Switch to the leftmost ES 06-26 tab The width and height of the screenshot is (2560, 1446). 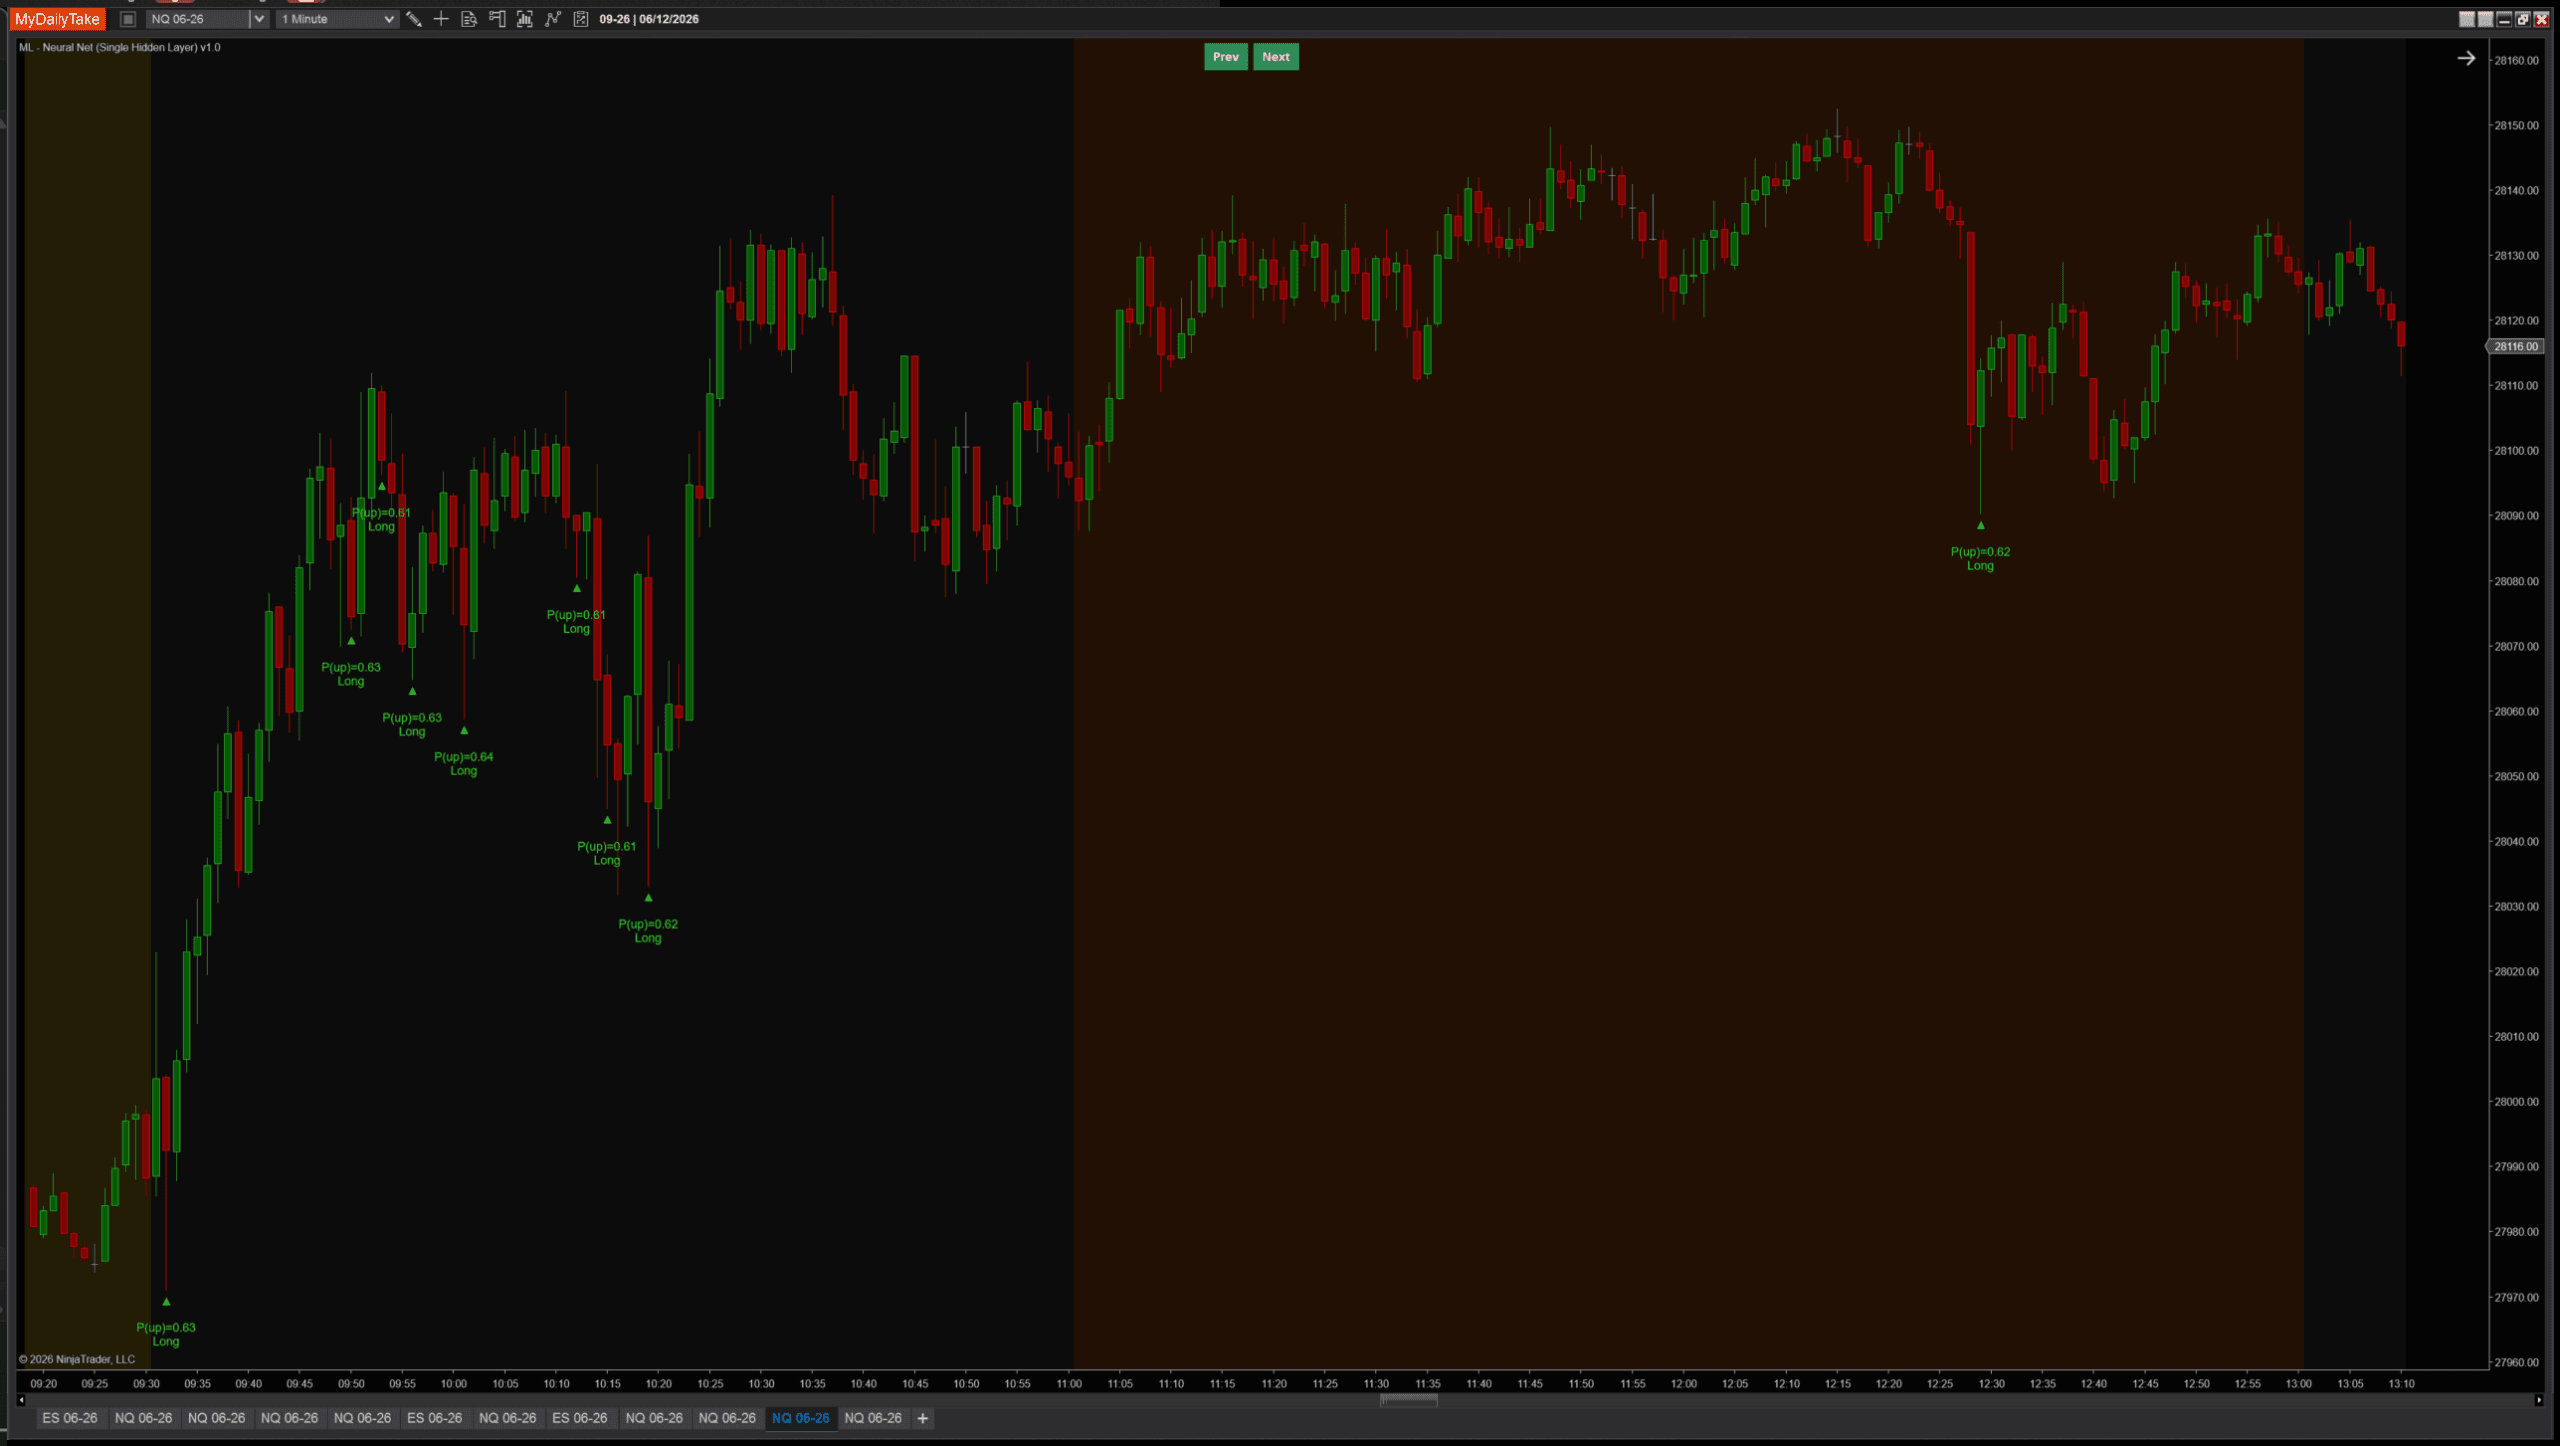click(70, 1418)
